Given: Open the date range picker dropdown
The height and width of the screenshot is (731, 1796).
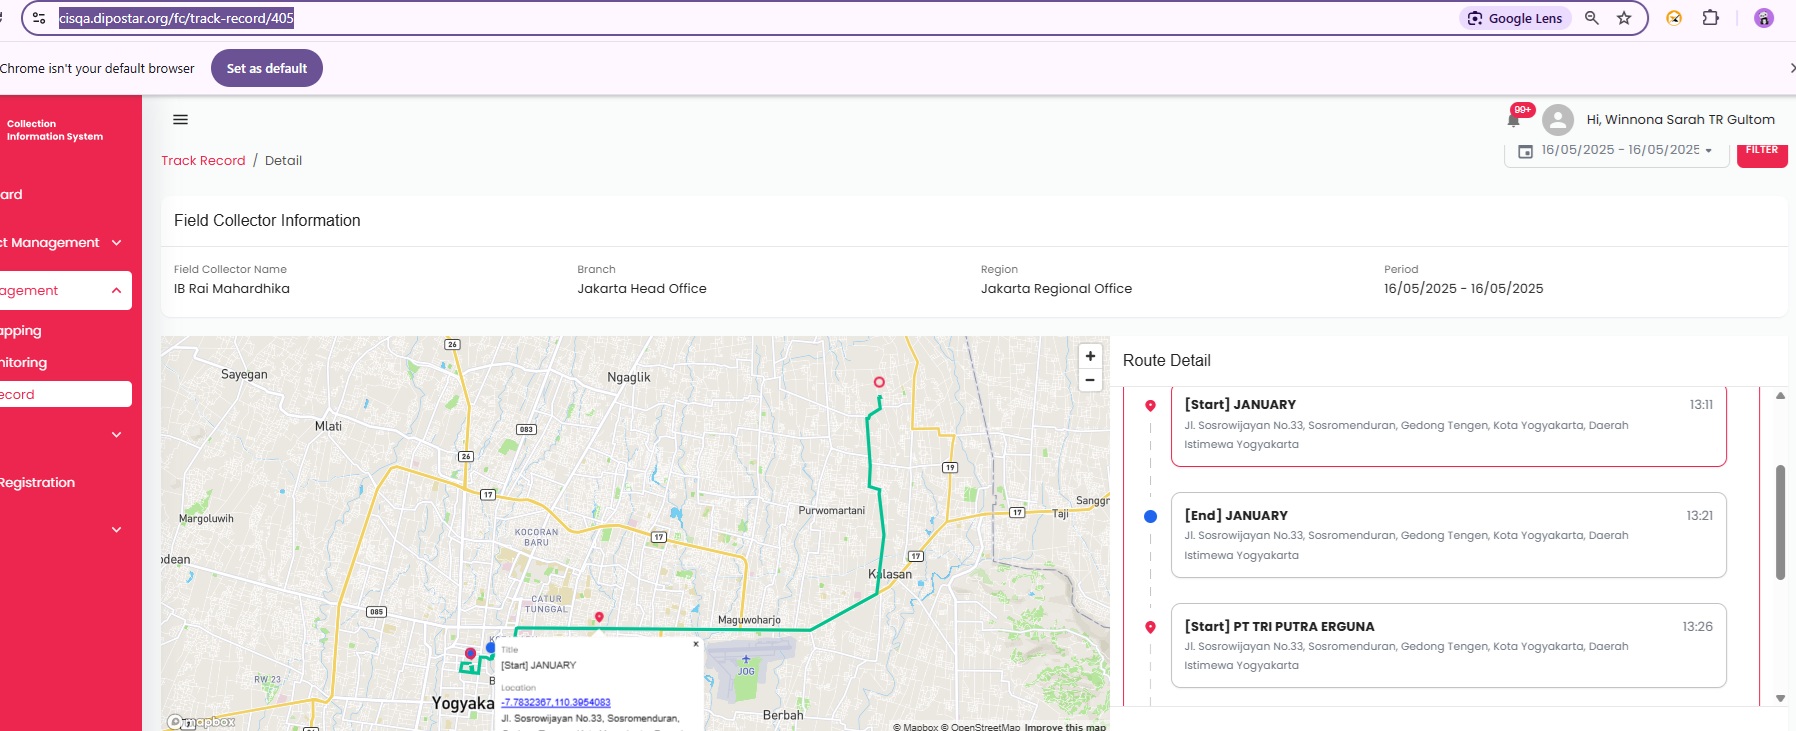Looking at the screenshot, I should coord(1616,150).
